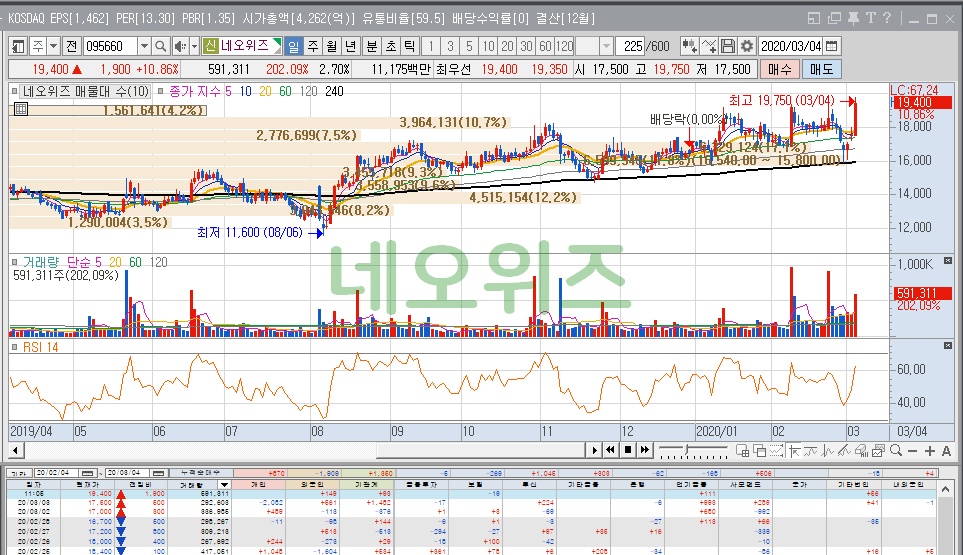
Task: Close the RSI pane with its X box
Action: coord(948,346)
